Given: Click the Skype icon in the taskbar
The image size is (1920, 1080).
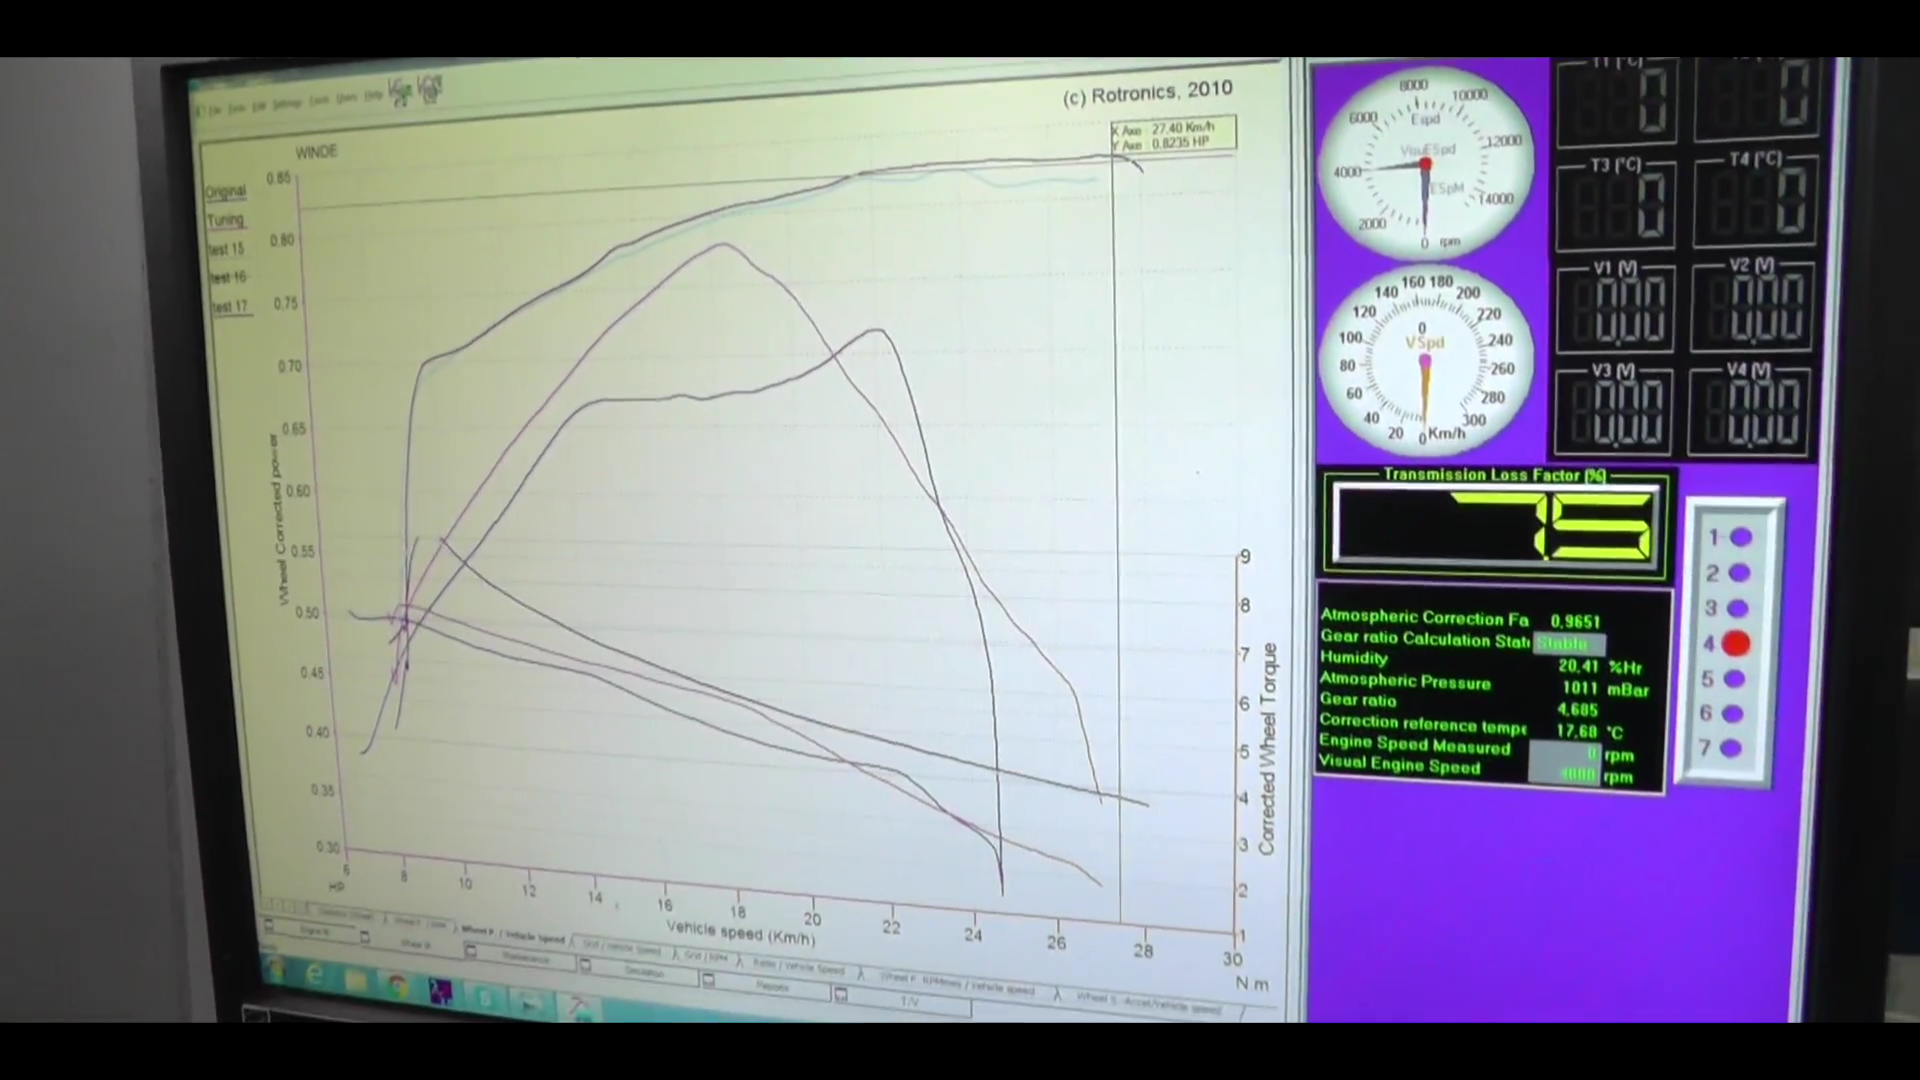Looking at the screenshot, I should 484,997.
